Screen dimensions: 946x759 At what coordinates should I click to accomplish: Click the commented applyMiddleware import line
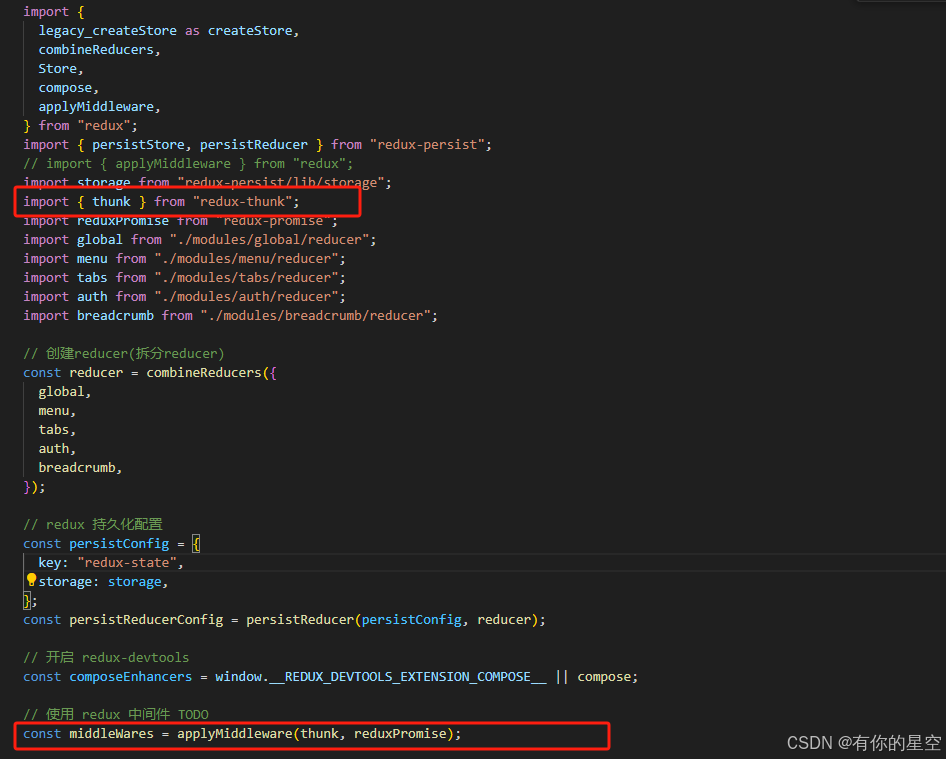tap(188, 164)
